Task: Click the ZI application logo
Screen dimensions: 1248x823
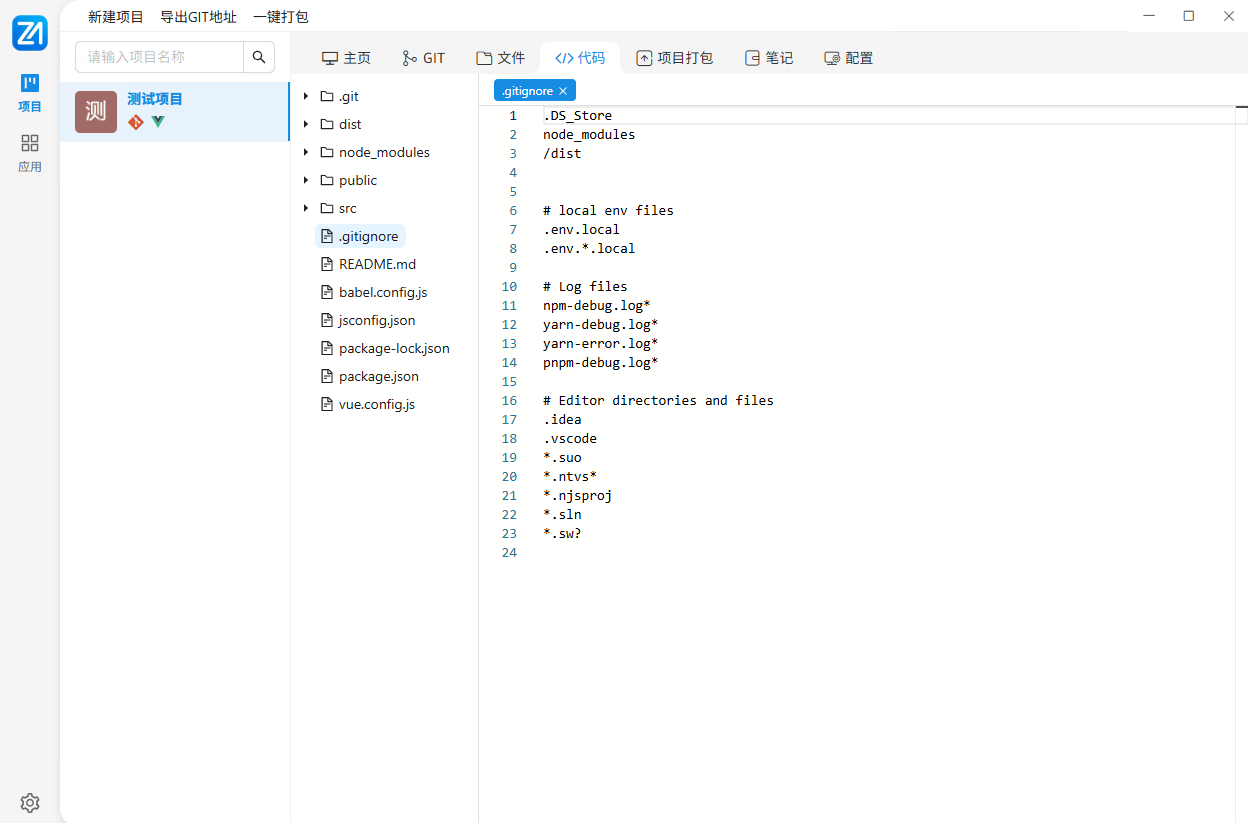Action: tap(30, 33)
